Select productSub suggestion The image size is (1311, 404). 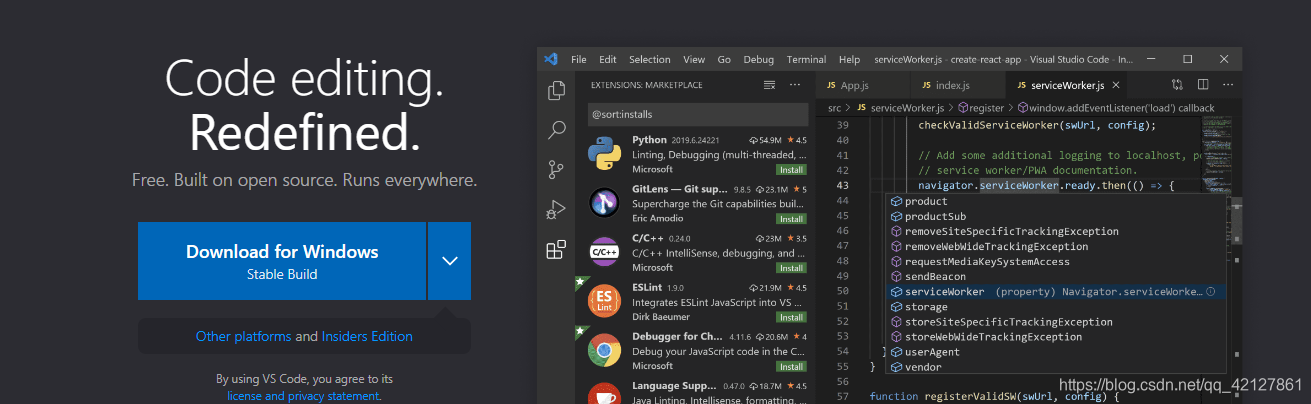point(1058,216)
